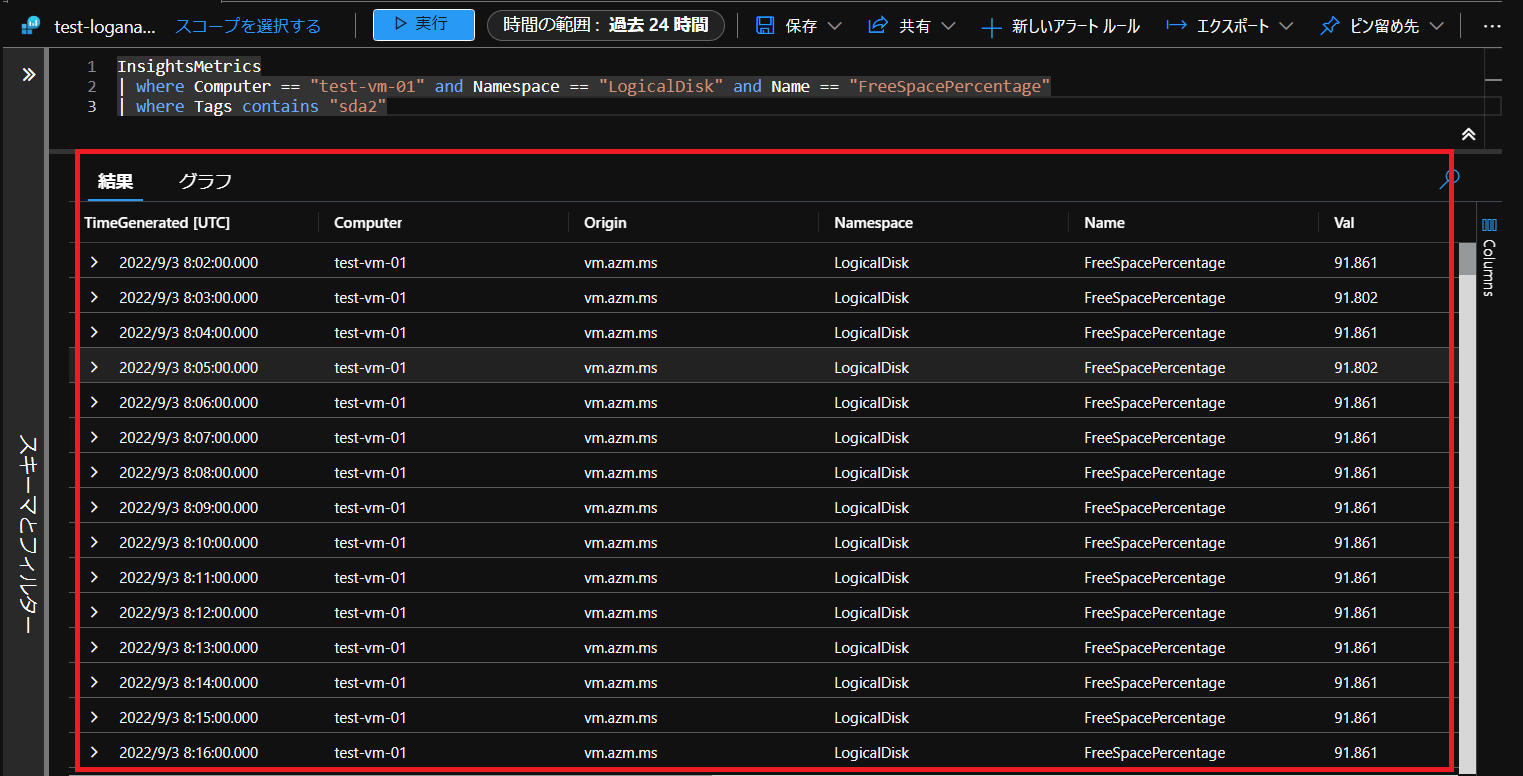Image resolution: width=1523 pixels, height=776 pixels.
Task: Expand the 8:03:00.000 result row
Action: [95, 297]
